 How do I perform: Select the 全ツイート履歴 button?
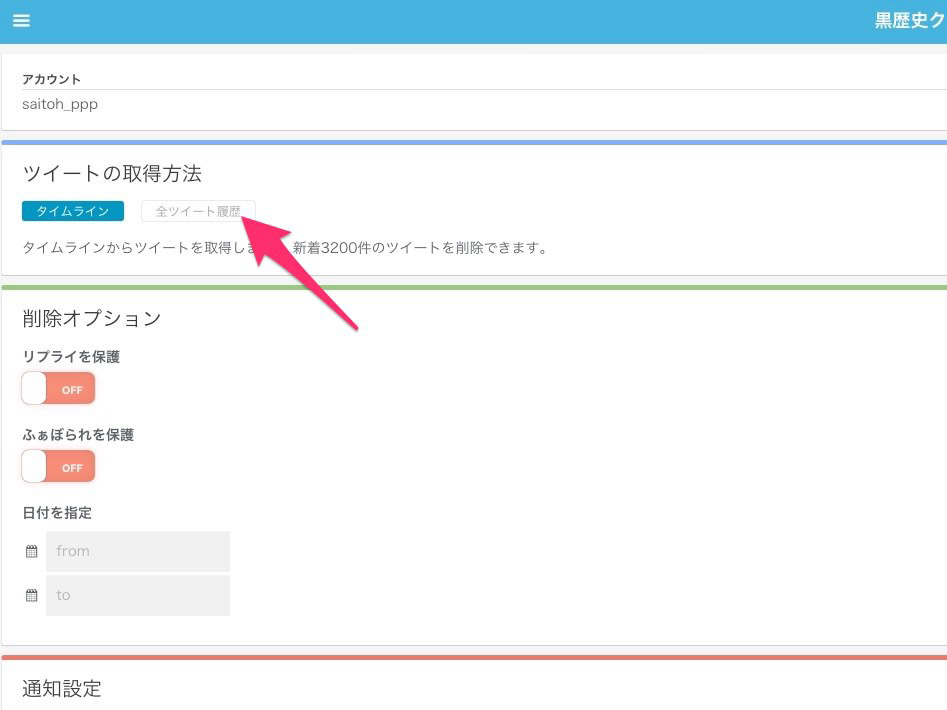click(198, 211)
